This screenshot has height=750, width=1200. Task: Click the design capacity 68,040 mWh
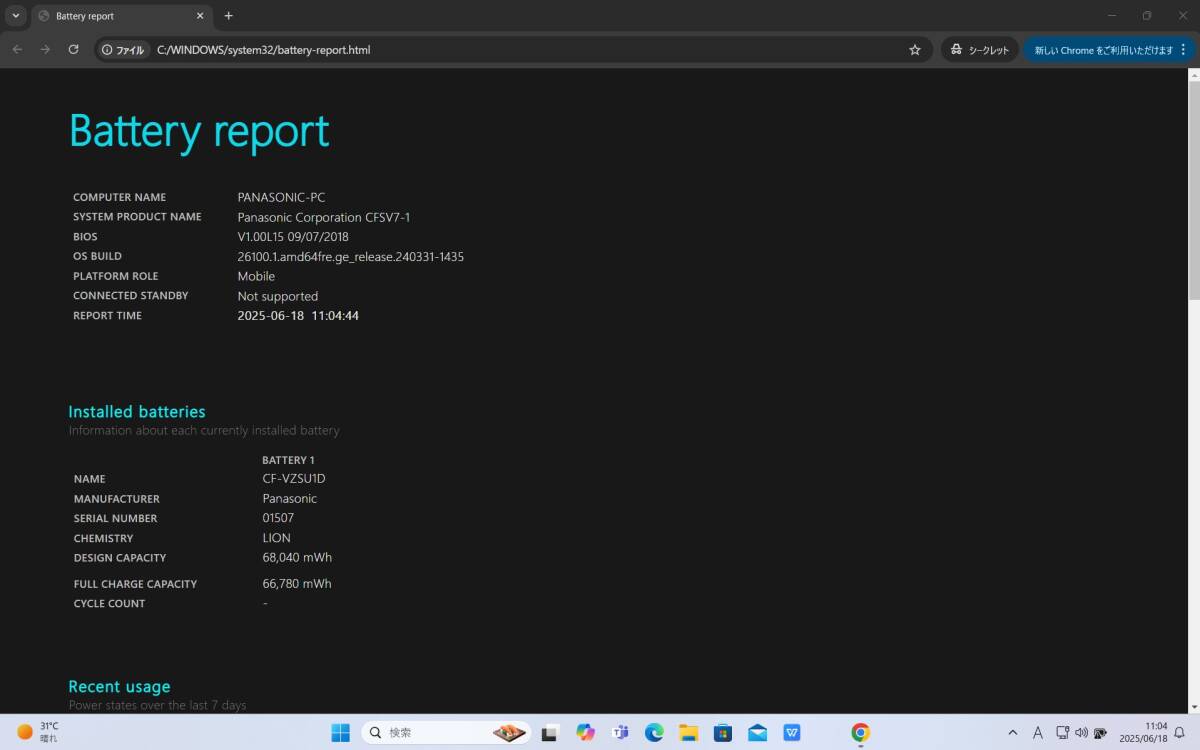pyautogui.click(x=297, y=557)
